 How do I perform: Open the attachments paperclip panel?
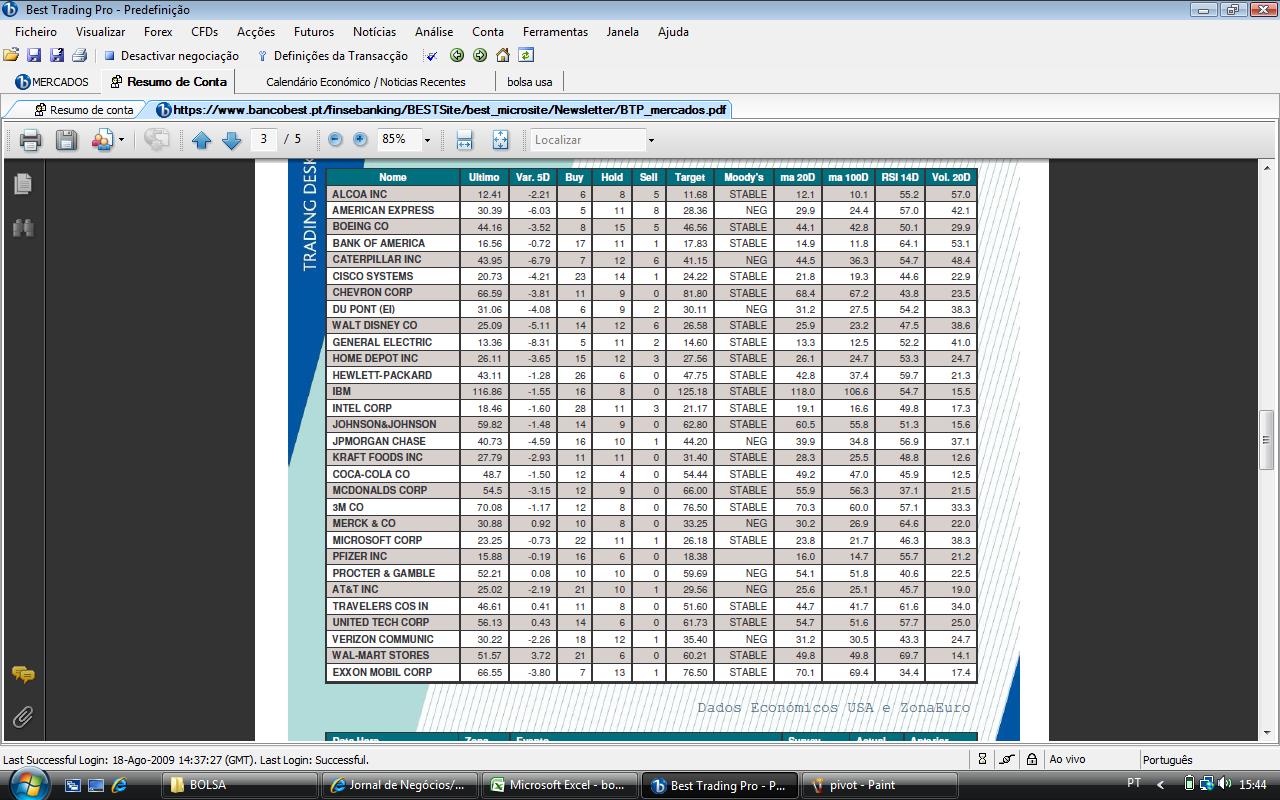tap(23, 716)
